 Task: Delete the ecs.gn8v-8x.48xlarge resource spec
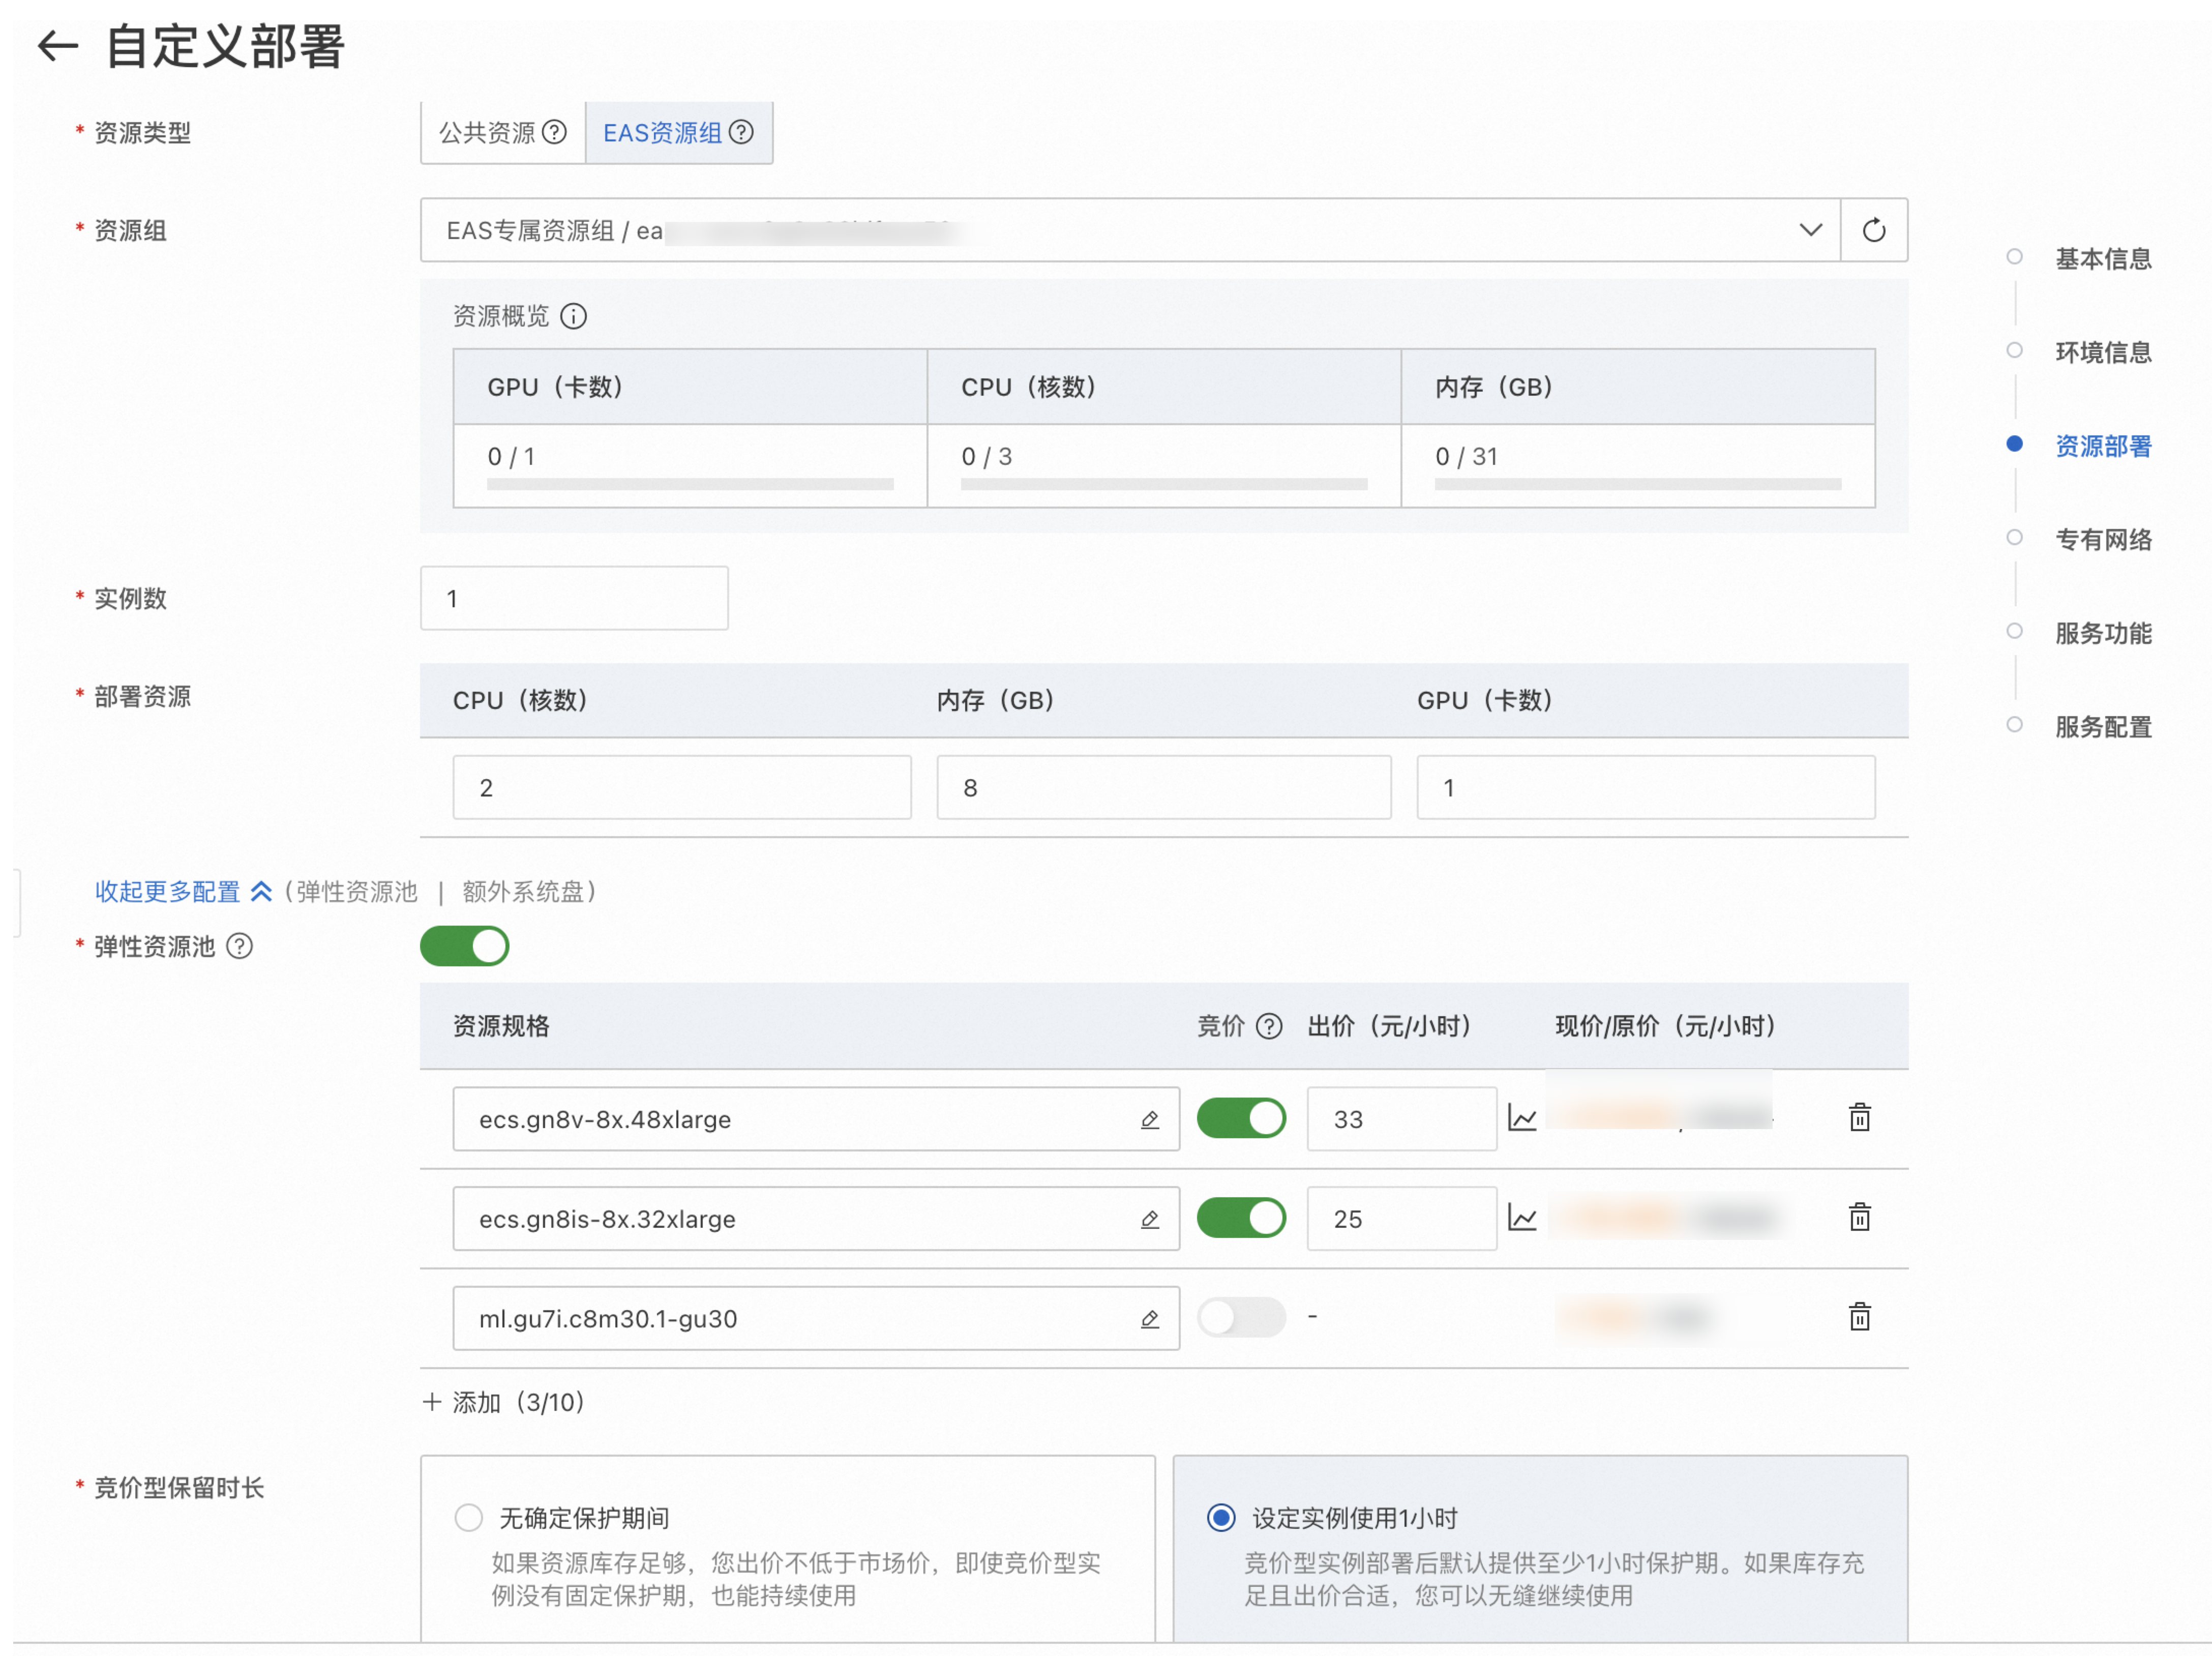pos(1859,1117)
